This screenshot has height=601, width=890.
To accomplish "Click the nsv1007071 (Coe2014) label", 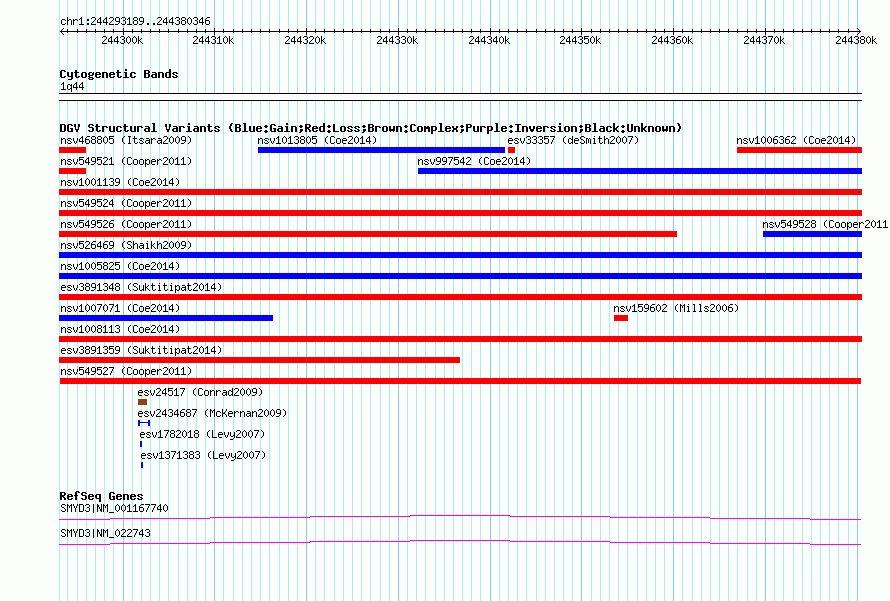I will 120,308.
